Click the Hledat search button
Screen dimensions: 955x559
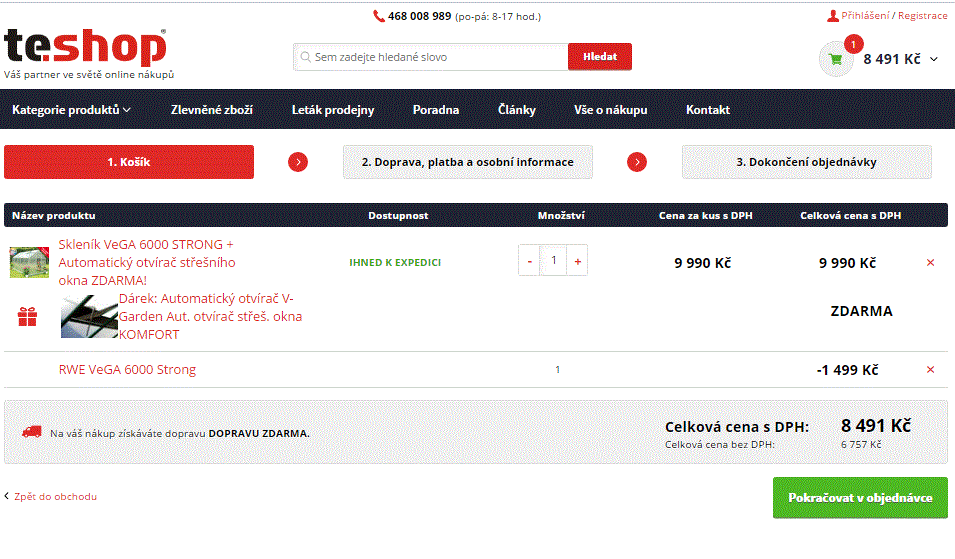600,57
